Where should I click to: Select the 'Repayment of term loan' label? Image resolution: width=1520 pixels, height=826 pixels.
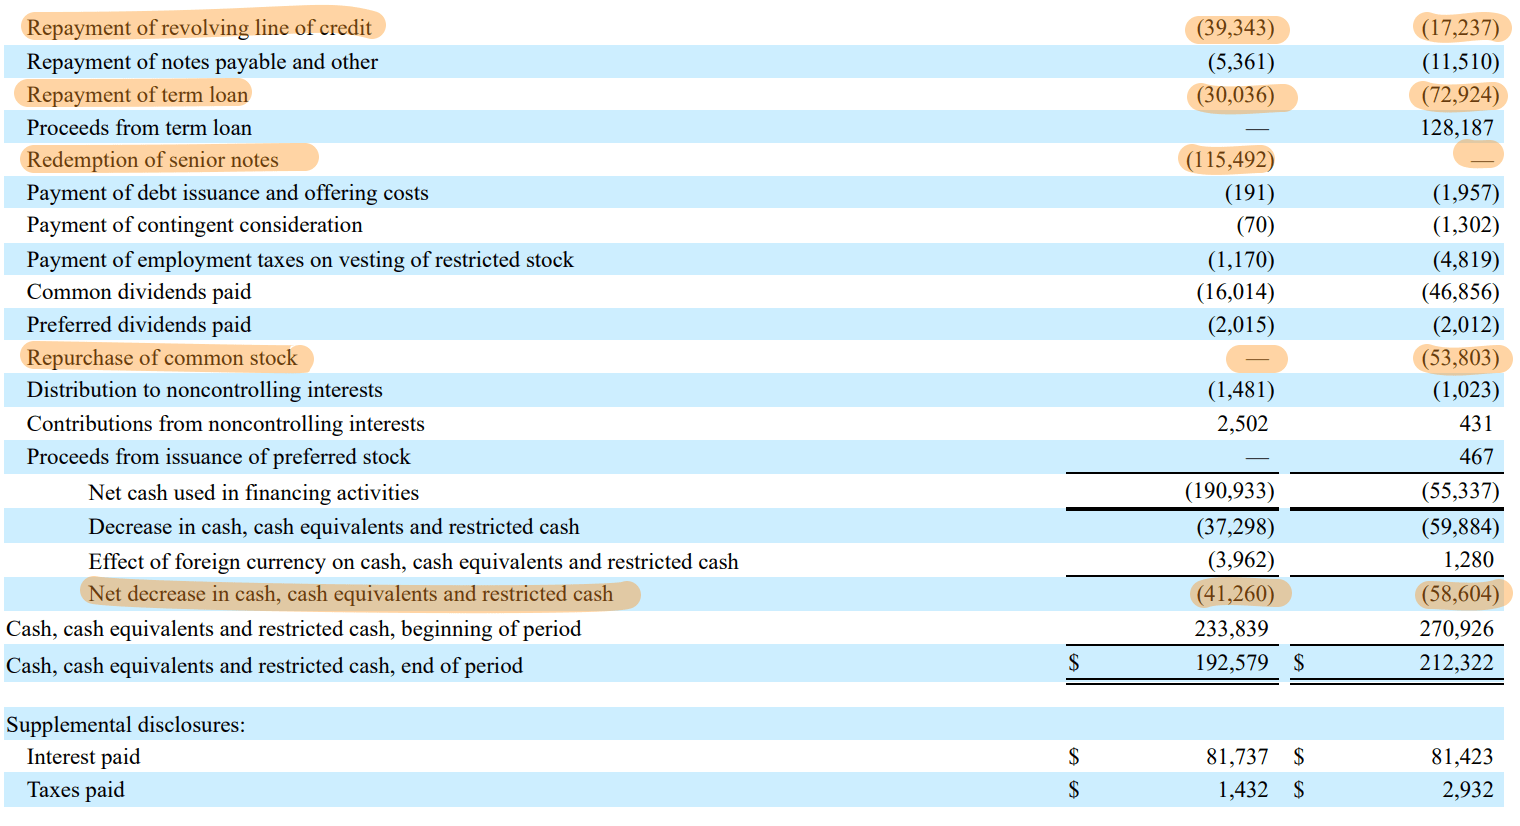(x=137, y=95)
